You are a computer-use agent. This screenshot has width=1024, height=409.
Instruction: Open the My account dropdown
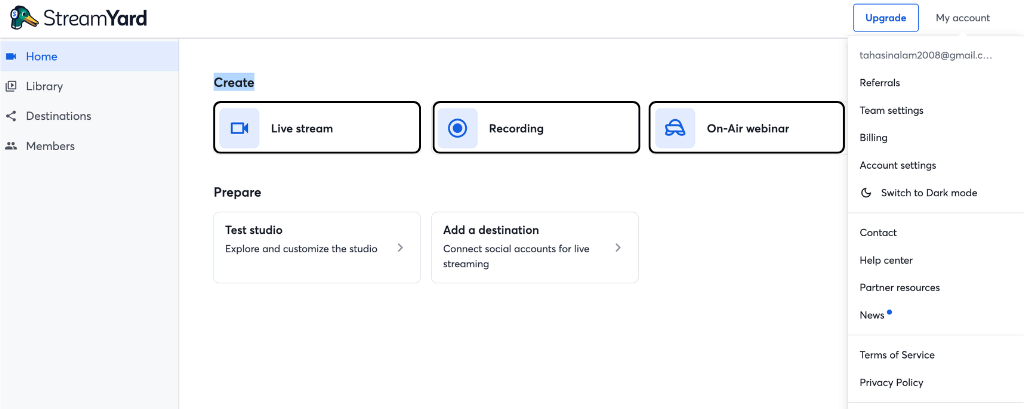coord(962,18)
